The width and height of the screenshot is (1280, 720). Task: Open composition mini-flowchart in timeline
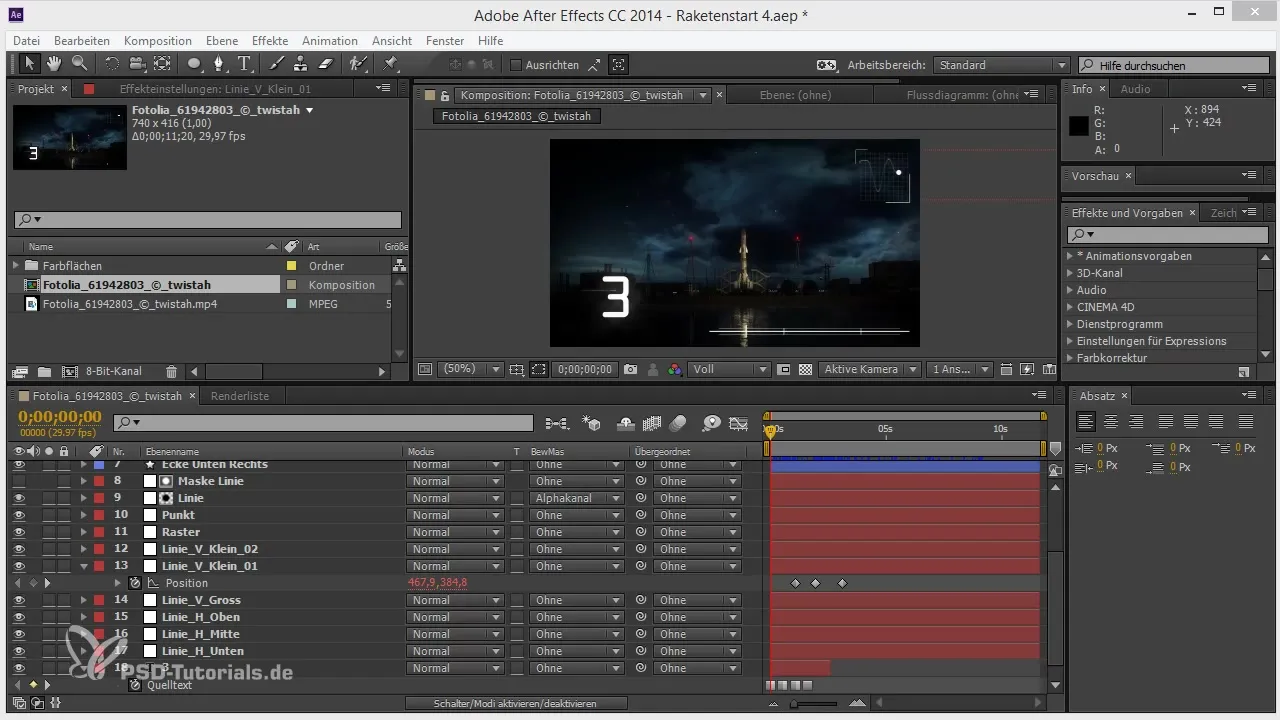(x=558, y=423)
